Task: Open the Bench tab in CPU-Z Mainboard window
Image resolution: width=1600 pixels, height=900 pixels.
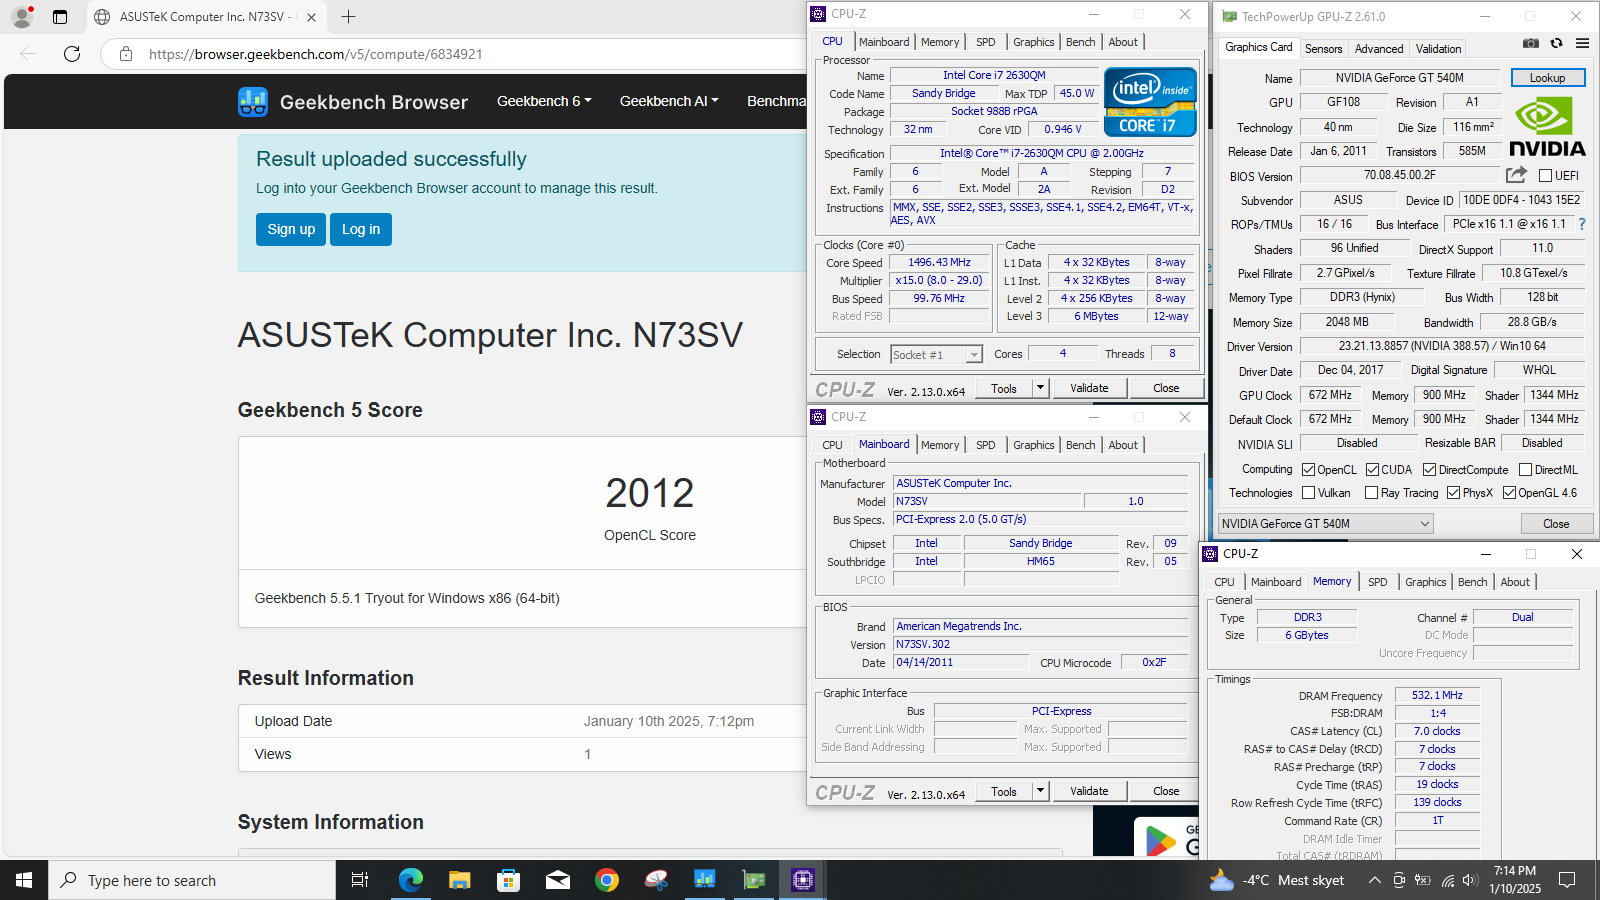Action: [1080, 445]
